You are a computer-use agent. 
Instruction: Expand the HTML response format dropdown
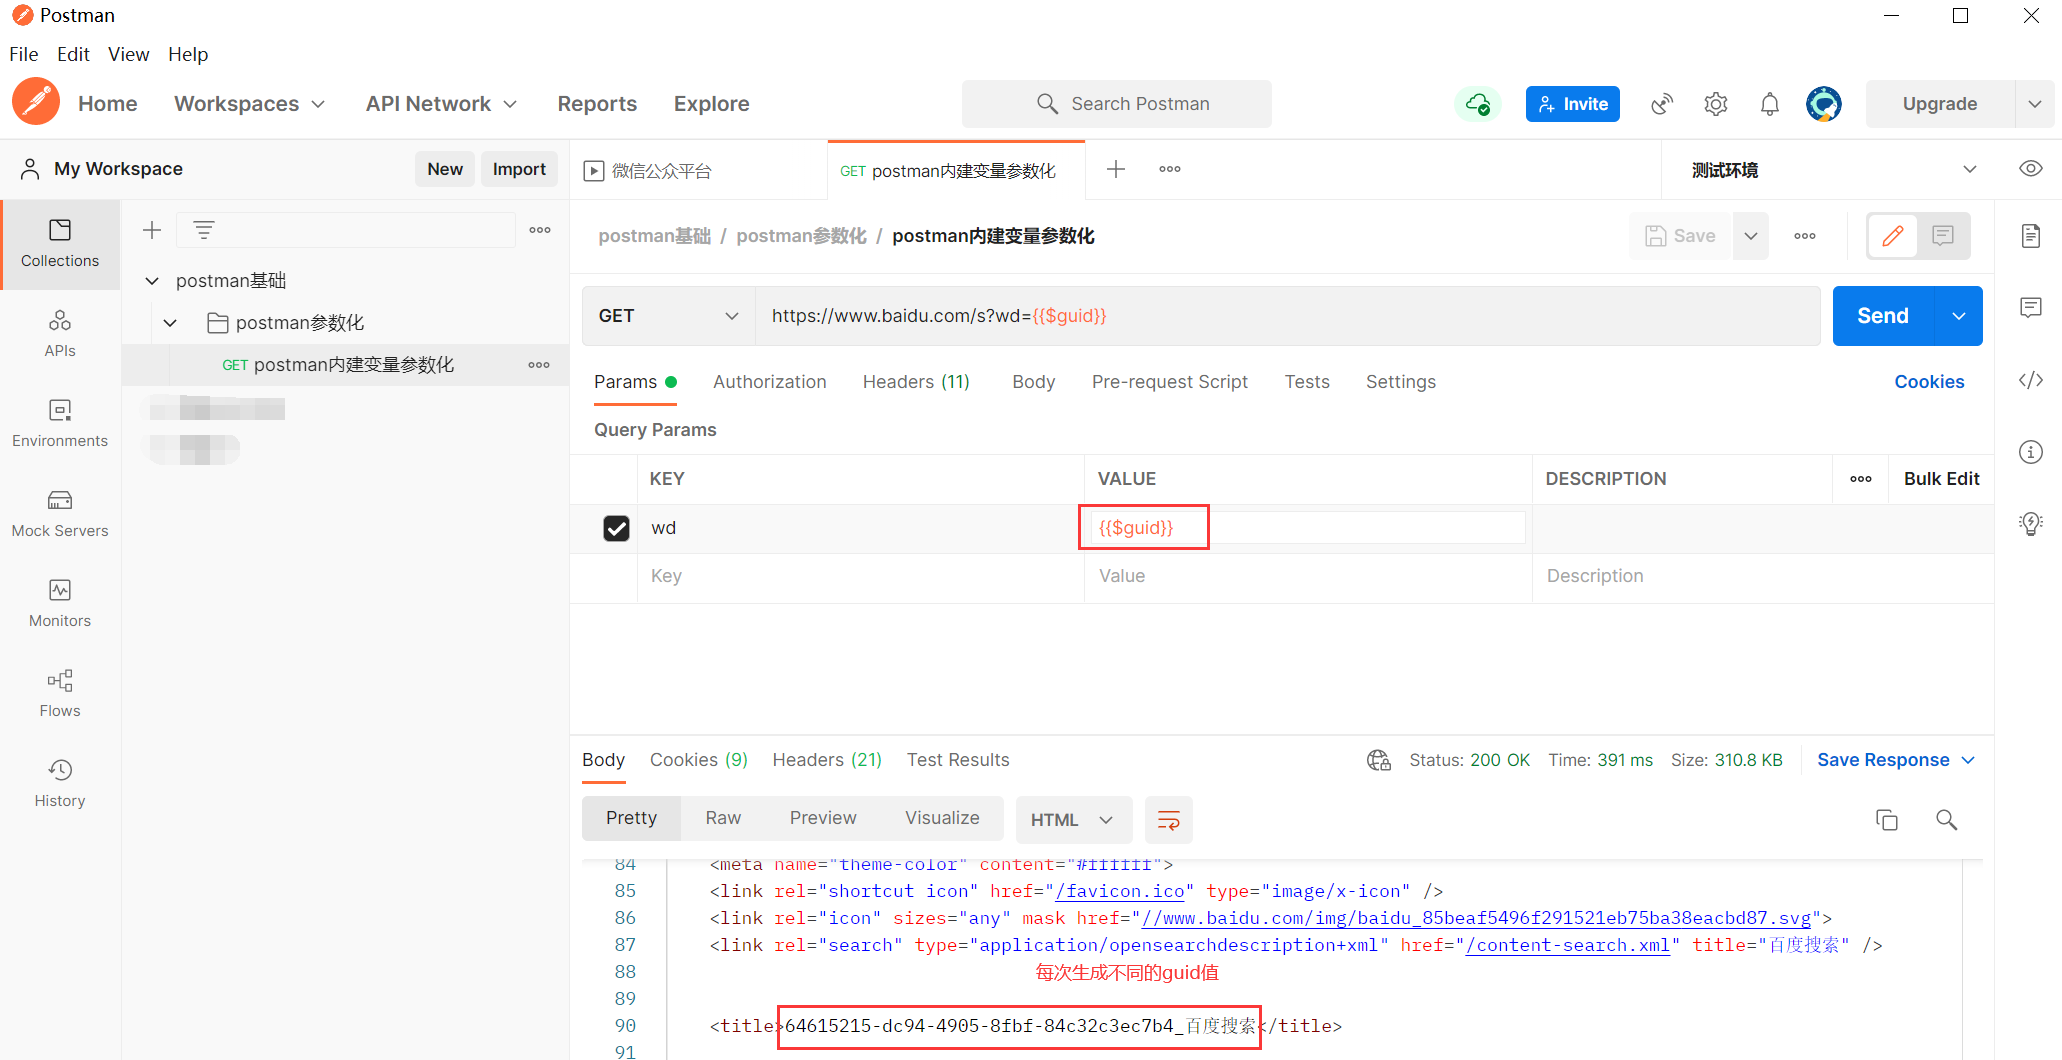(x=1073, y=820)
